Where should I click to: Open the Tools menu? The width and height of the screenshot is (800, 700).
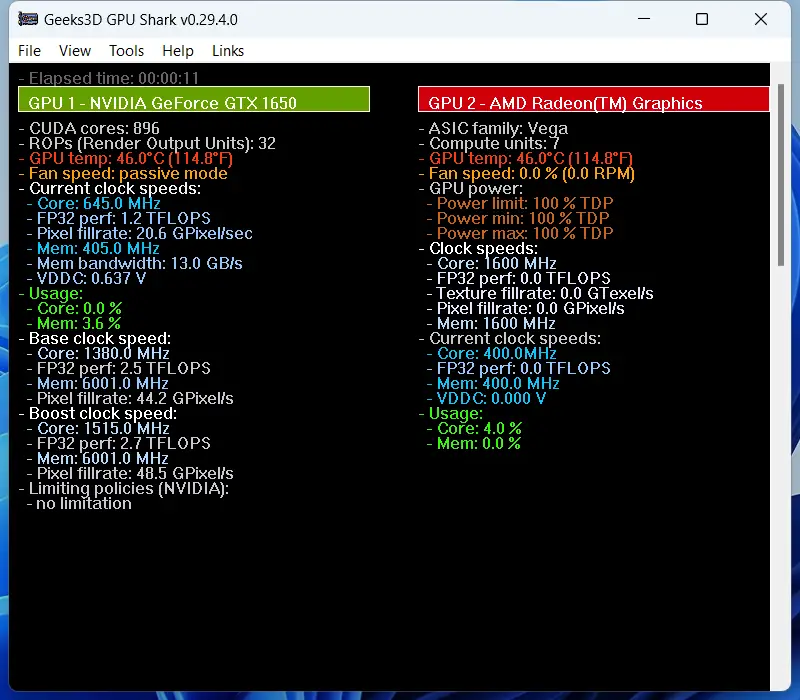point(126,51)
